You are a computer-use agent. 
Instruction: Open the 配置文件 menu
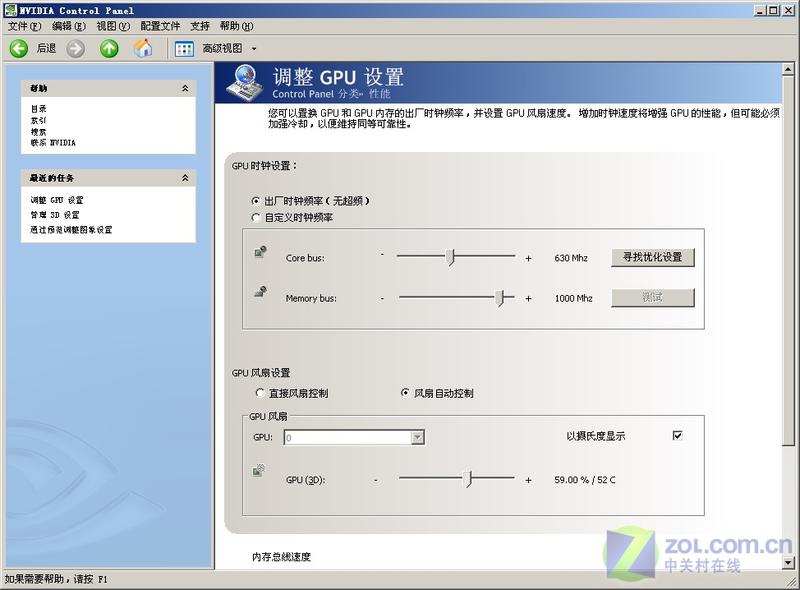(160, 26)
